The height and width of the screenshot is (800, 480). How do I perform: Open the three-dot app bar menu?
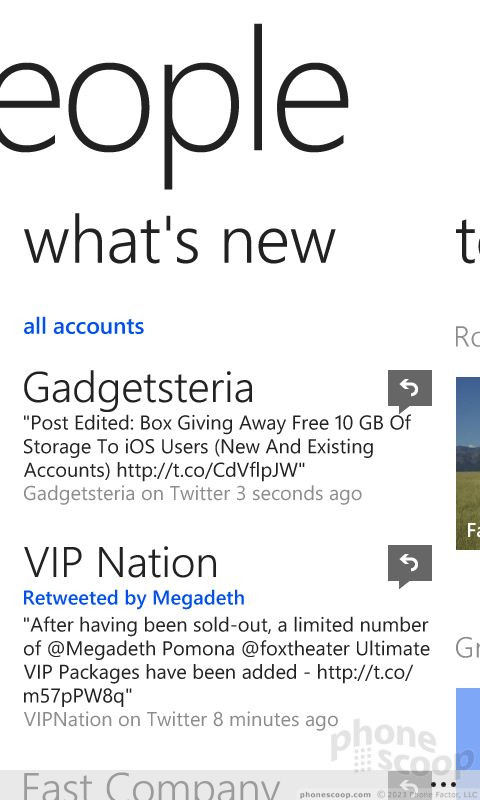(x=443, y=784)
